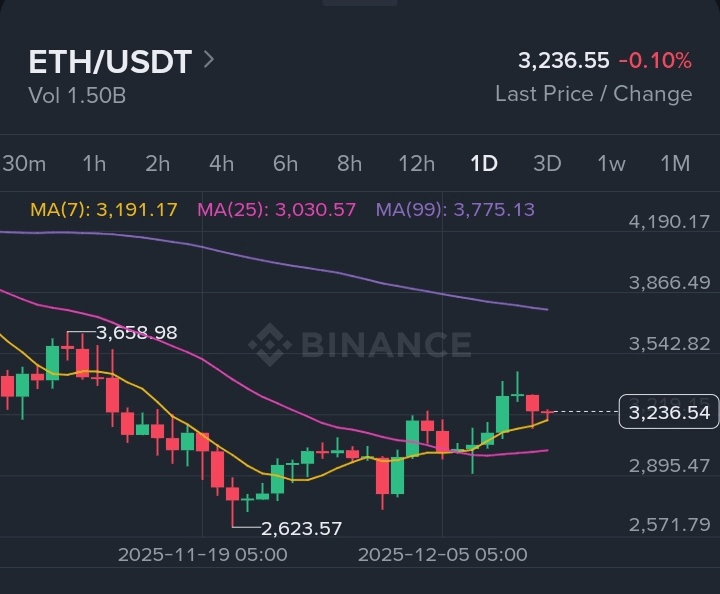
Task: Click the 2,895.47 price axis label
Action: tap(669, 466)
